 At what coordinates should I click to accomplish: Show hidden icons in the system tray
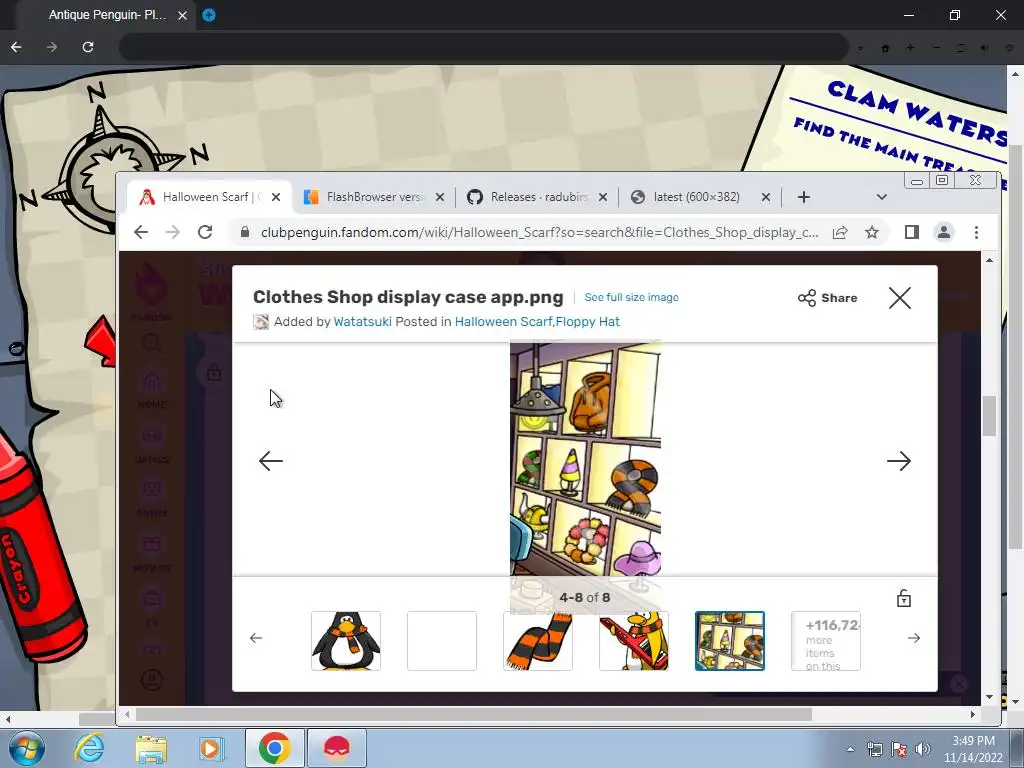click(850, 749)
